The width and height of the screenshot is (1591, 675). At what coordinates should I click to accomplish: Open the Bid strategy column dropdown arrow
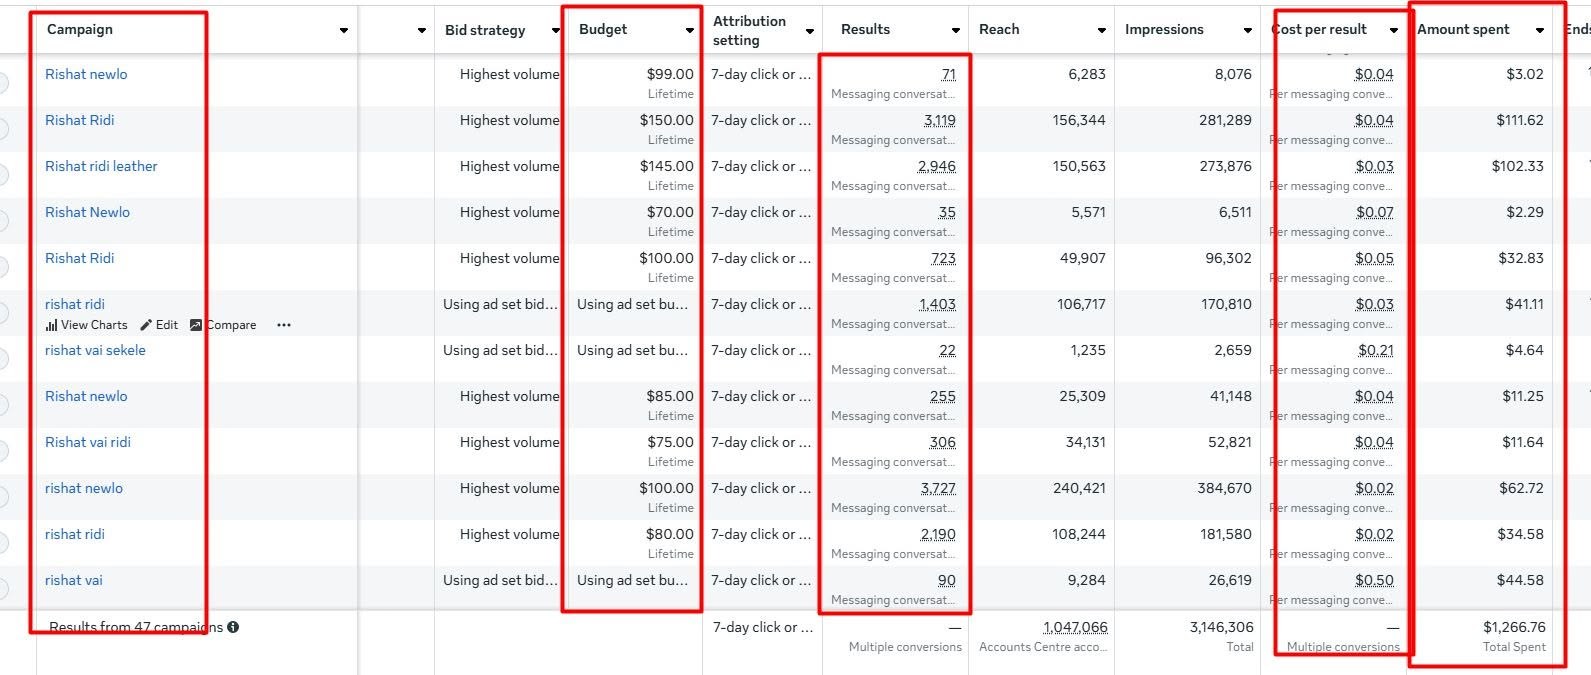click(x=556, y=30)
